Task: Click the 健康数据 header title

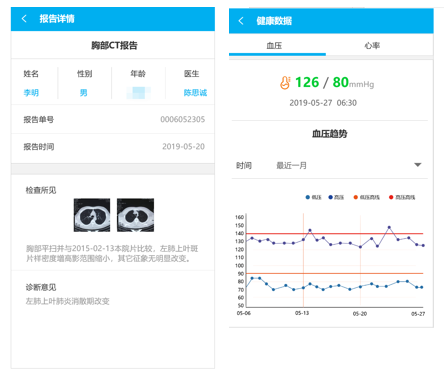Action: coord(274,21)
